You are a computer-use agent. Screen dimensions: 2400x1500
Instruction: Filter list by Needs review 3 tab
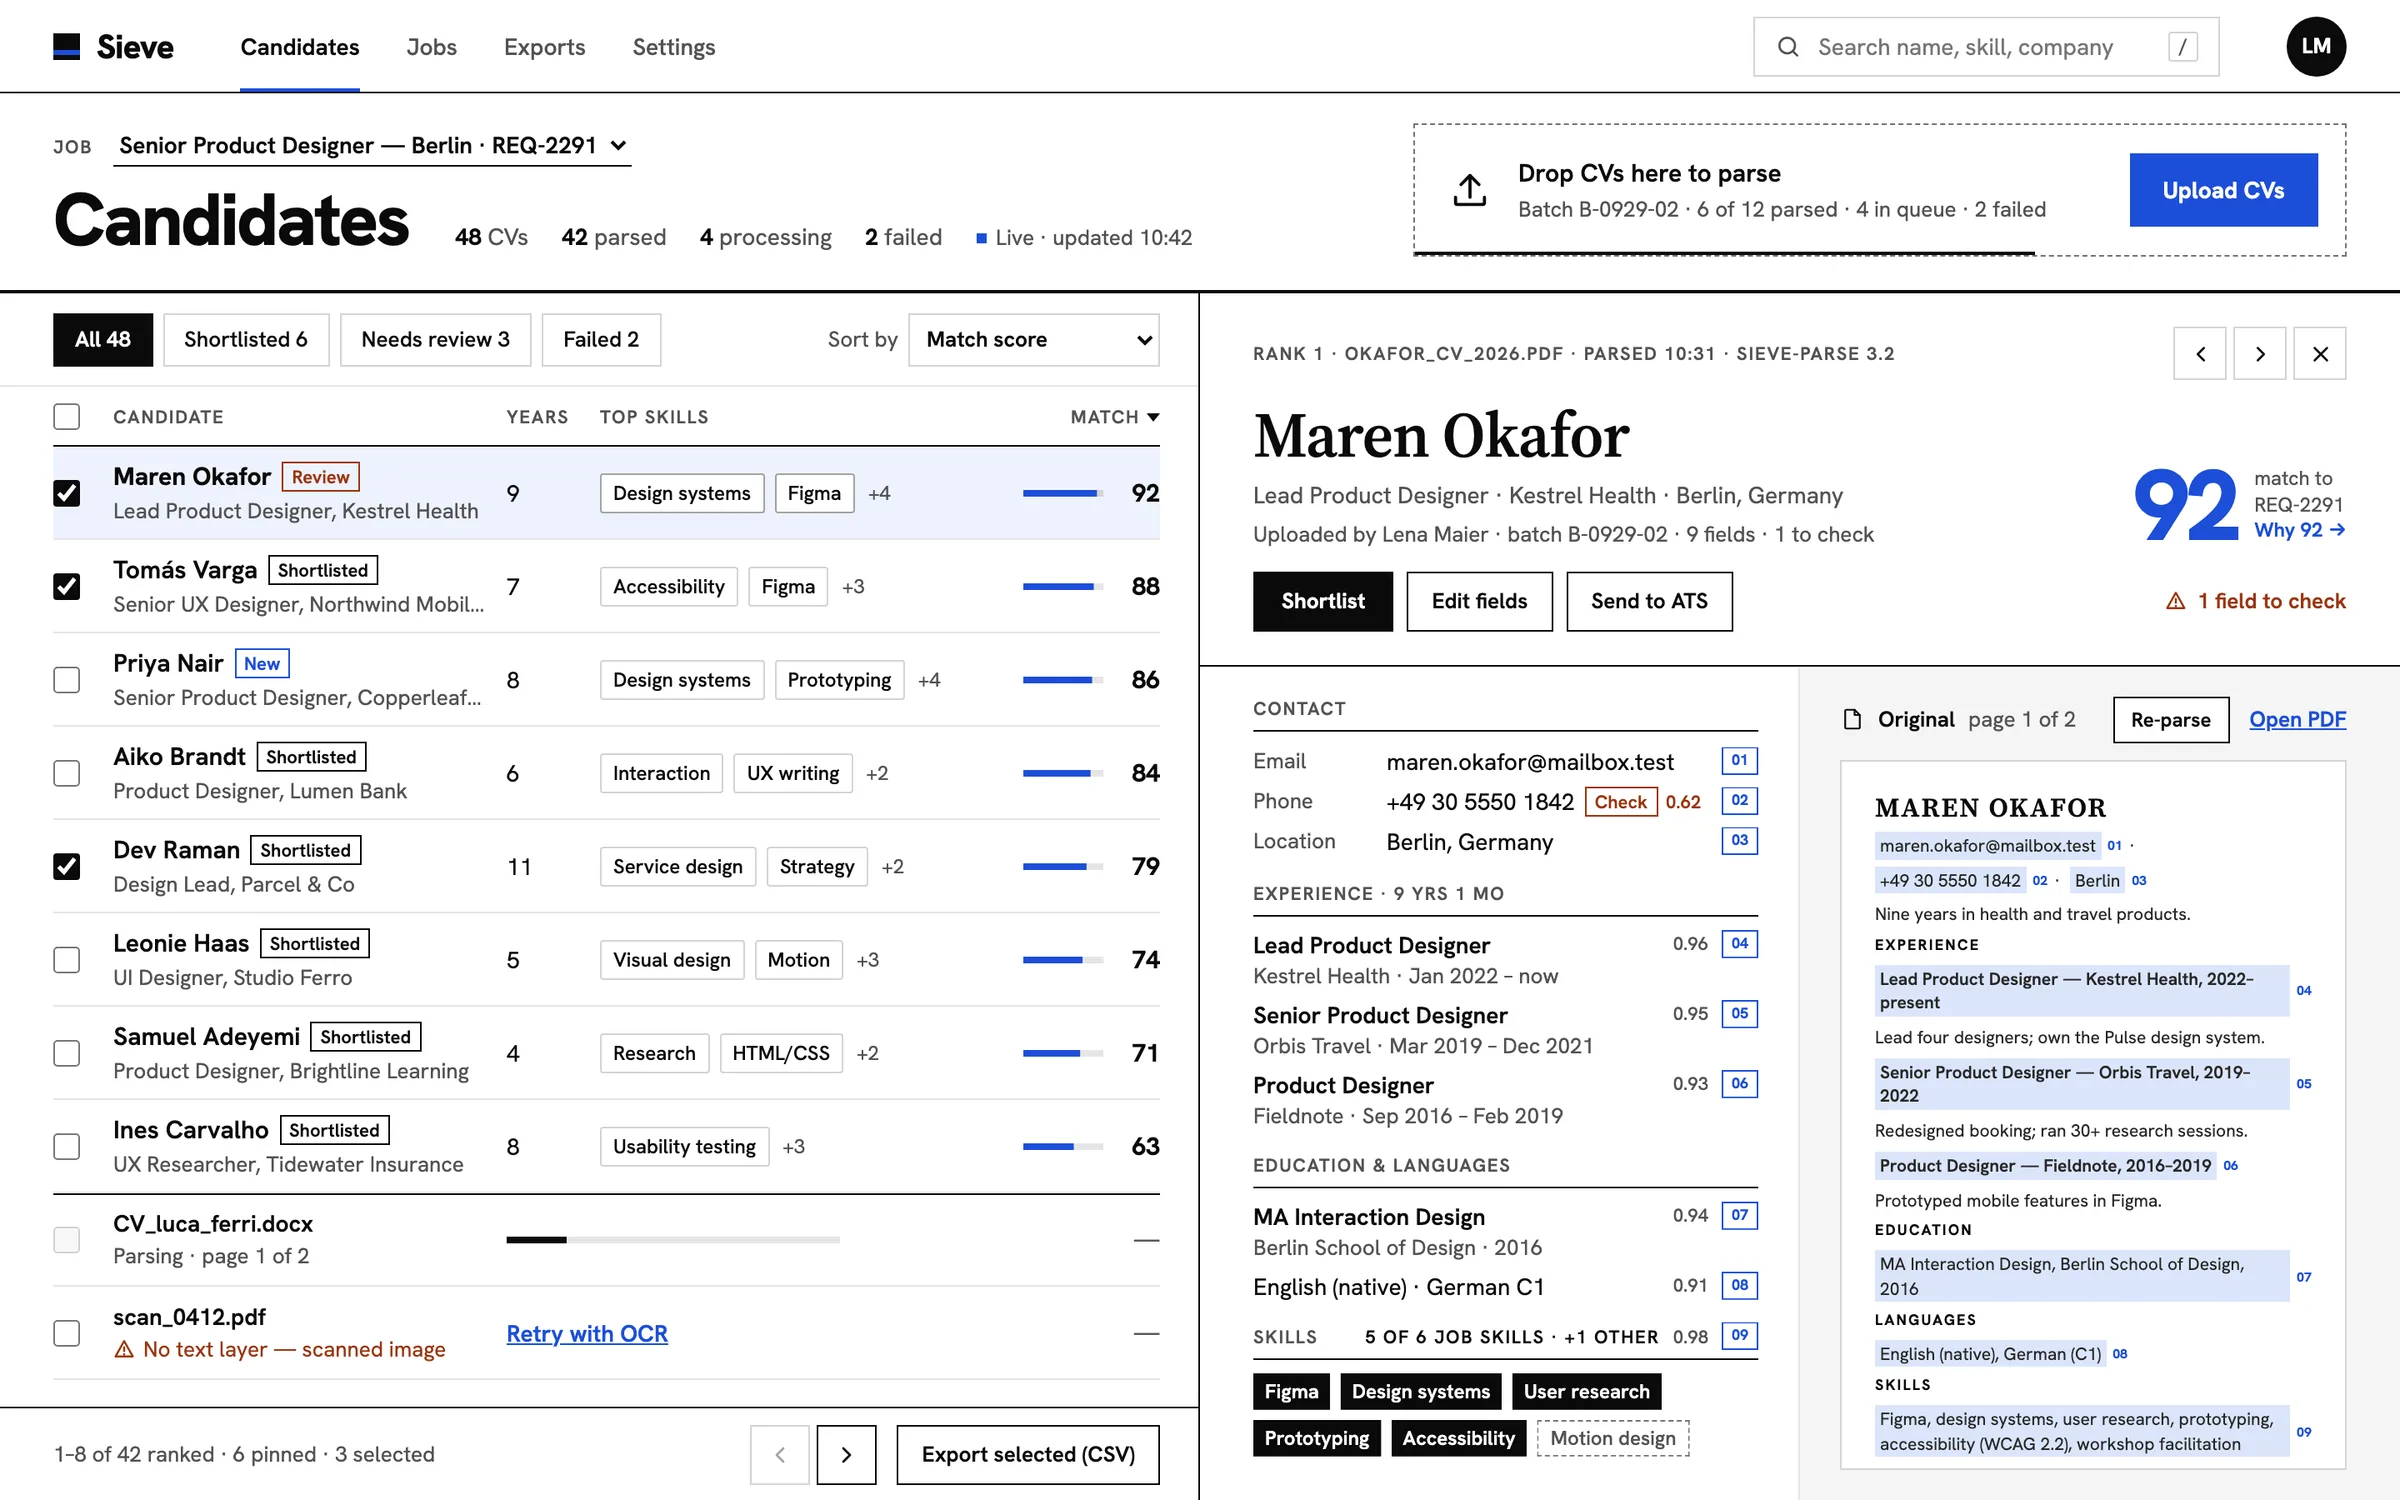point(435,340)
